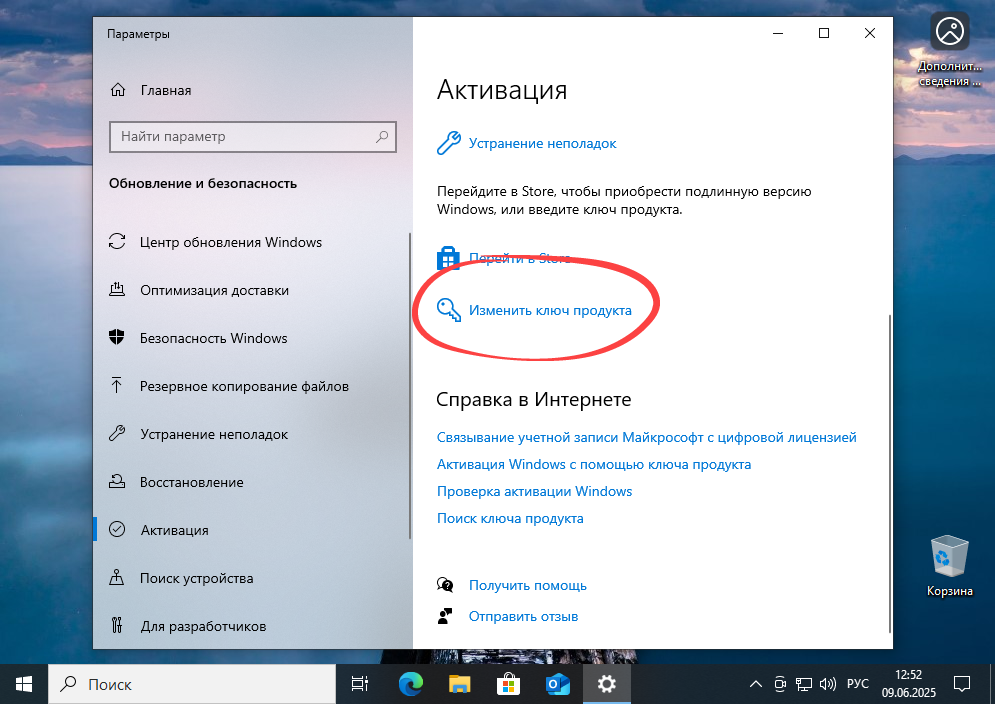This screenshot has width=995, height=704.
Task: Open the Поиск ключа продукта link
Action: 510,518
